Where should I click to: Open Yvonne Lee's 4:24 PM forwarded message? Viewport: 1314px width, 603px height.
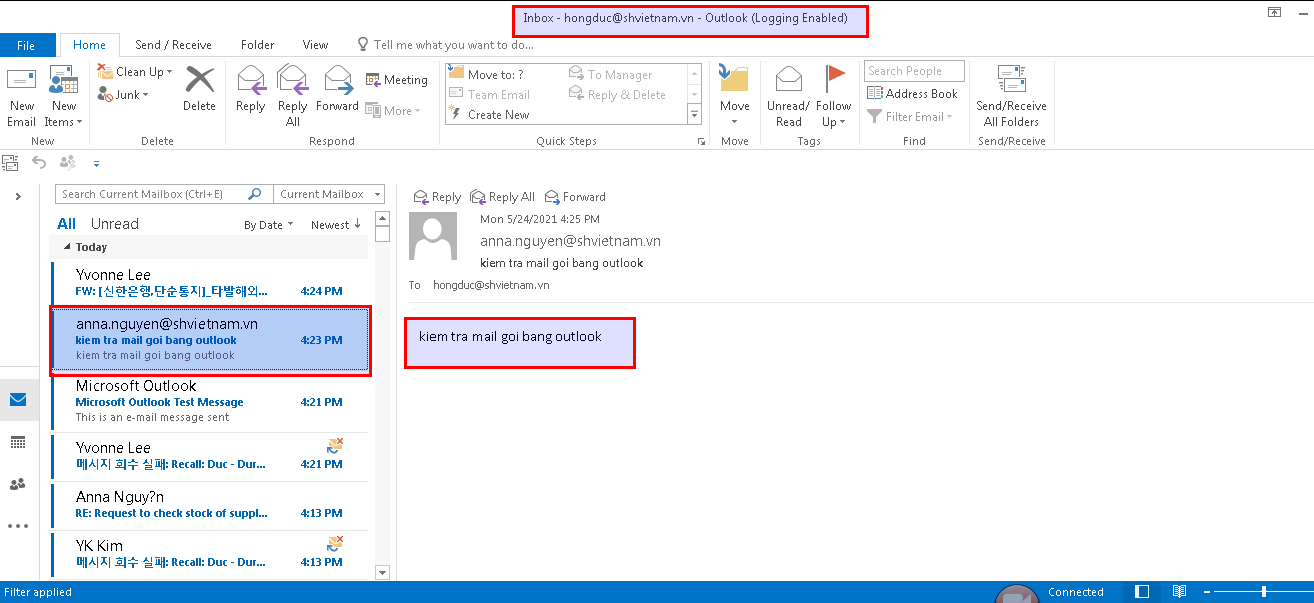210,283
